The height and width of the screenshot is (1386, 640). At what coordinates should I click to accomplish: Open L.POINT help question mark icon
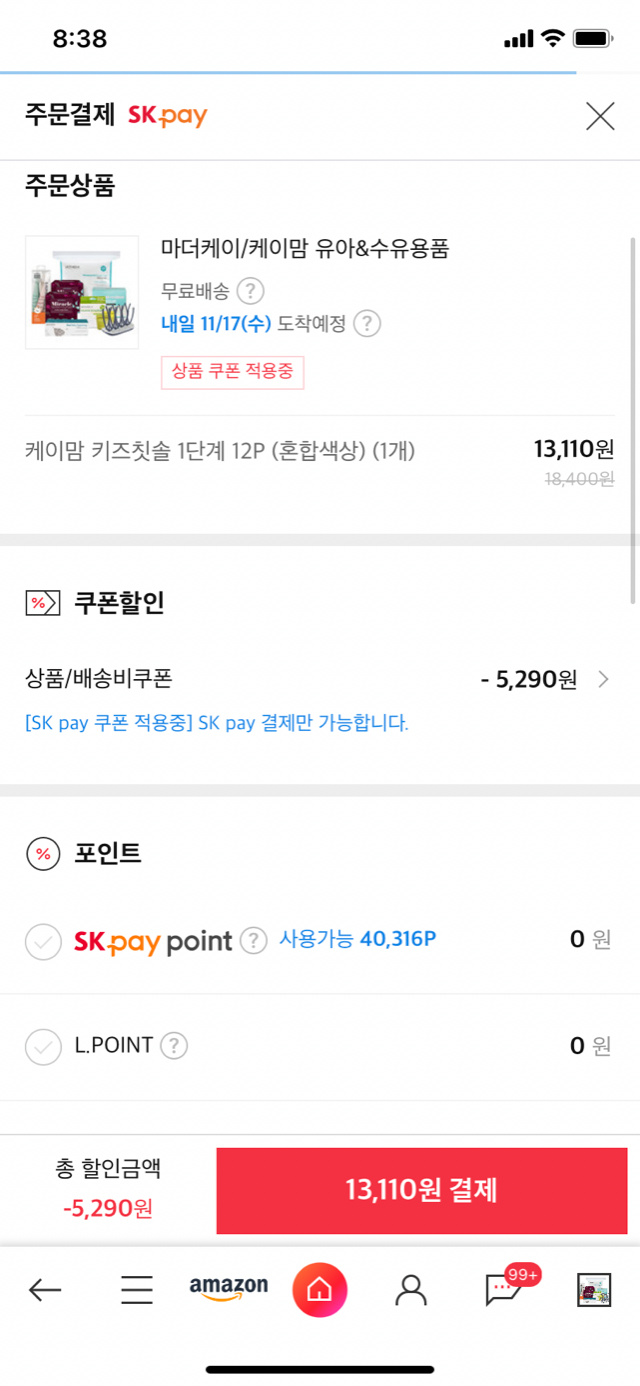click(175, 1046)
